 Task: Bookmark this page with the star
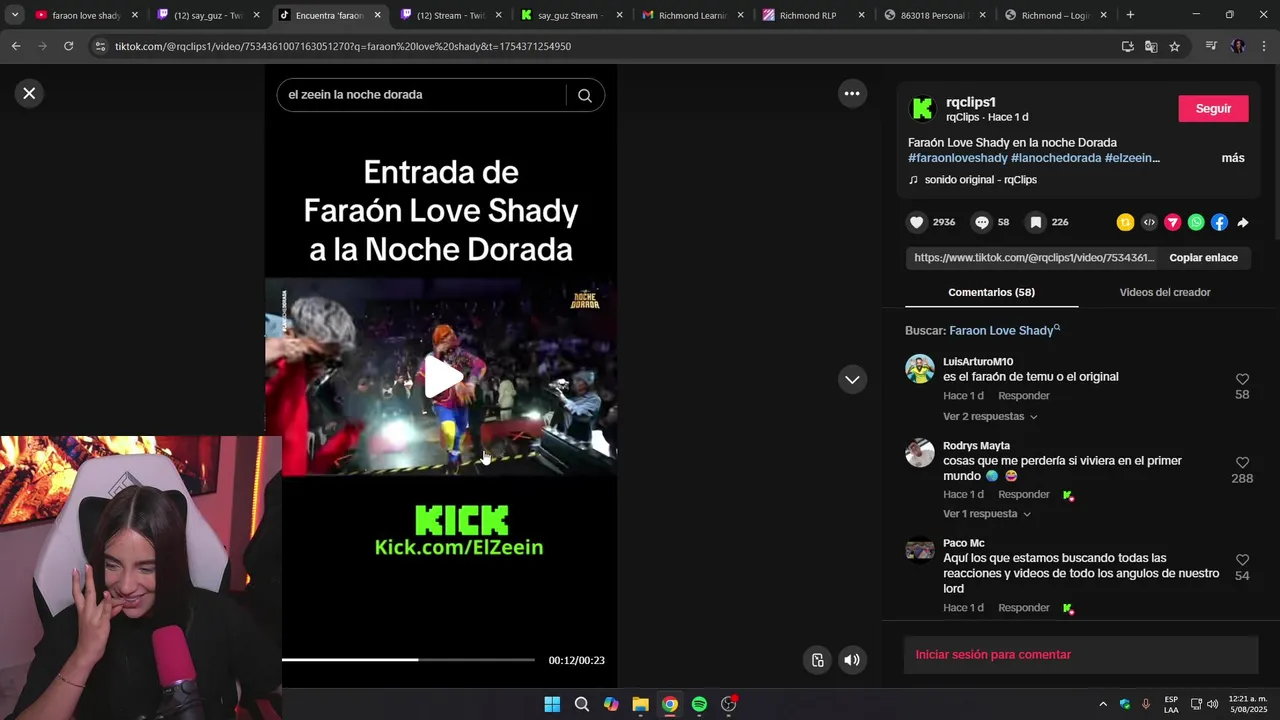click(1175, 46)
